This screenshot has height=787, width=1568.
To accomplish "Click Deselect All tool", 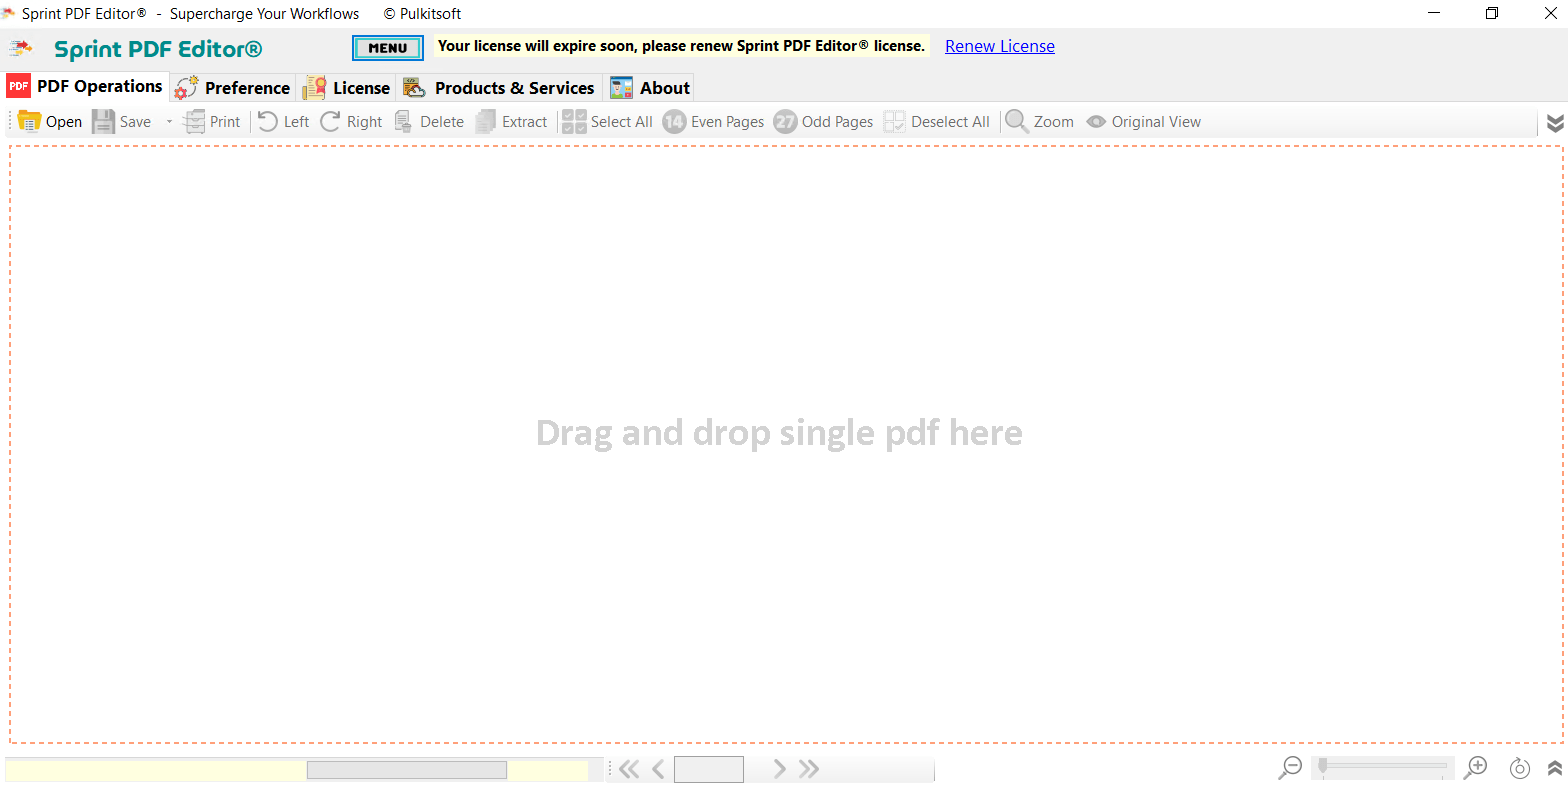I will click(x=936, y=121).
